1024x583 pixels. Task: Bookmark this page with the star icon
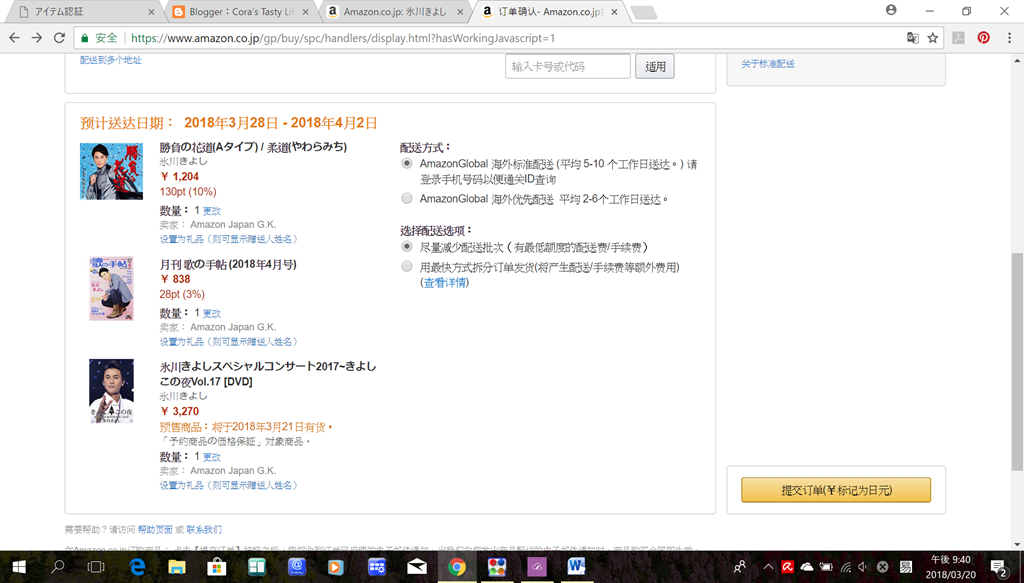933,38
